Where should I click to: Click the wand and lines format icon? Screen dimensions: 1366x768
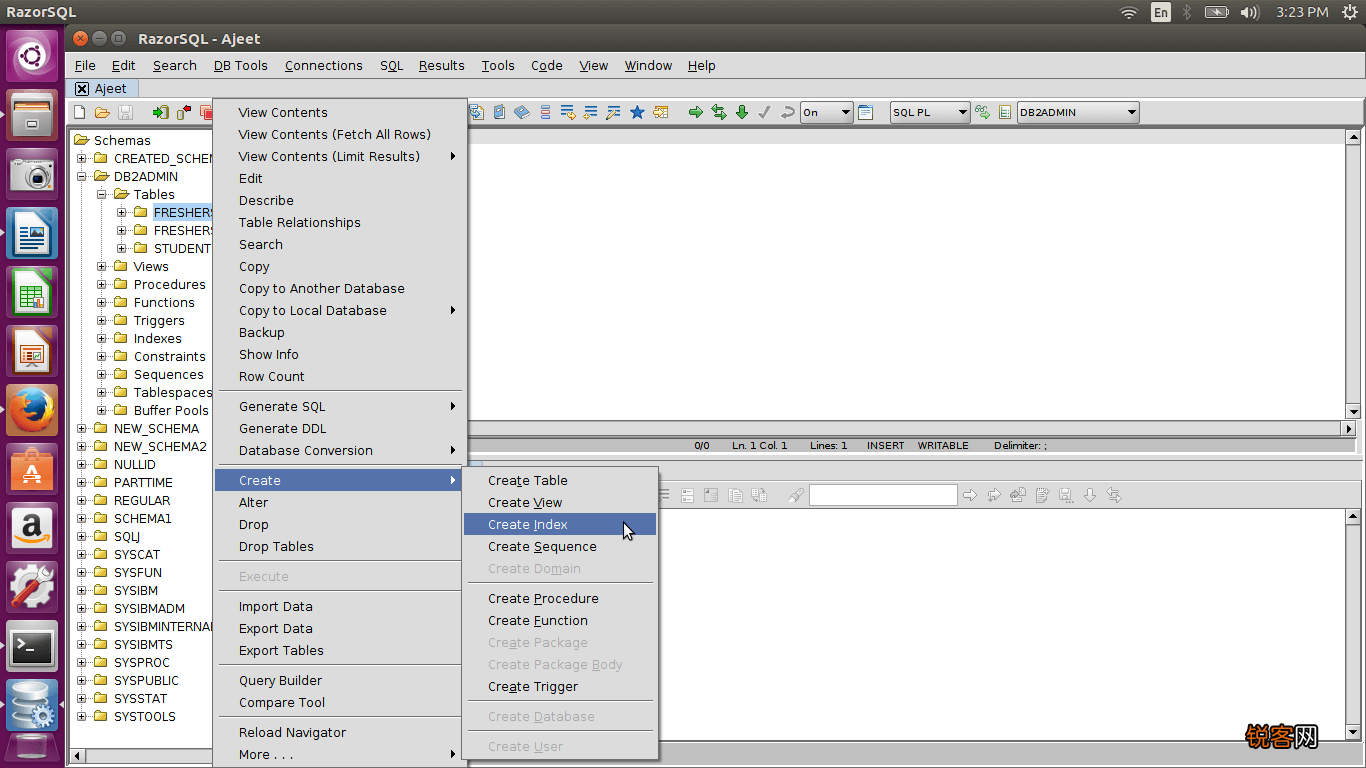pyautogui.click(x=613, y=113)
